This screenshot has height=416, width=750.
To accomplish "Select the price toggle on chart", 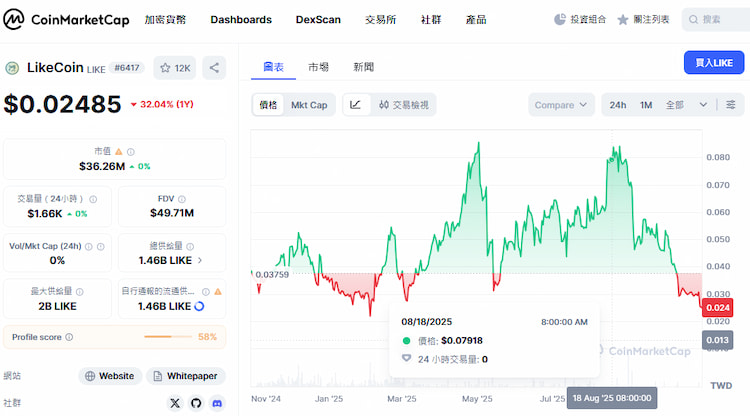I will [x=268, y=105].
